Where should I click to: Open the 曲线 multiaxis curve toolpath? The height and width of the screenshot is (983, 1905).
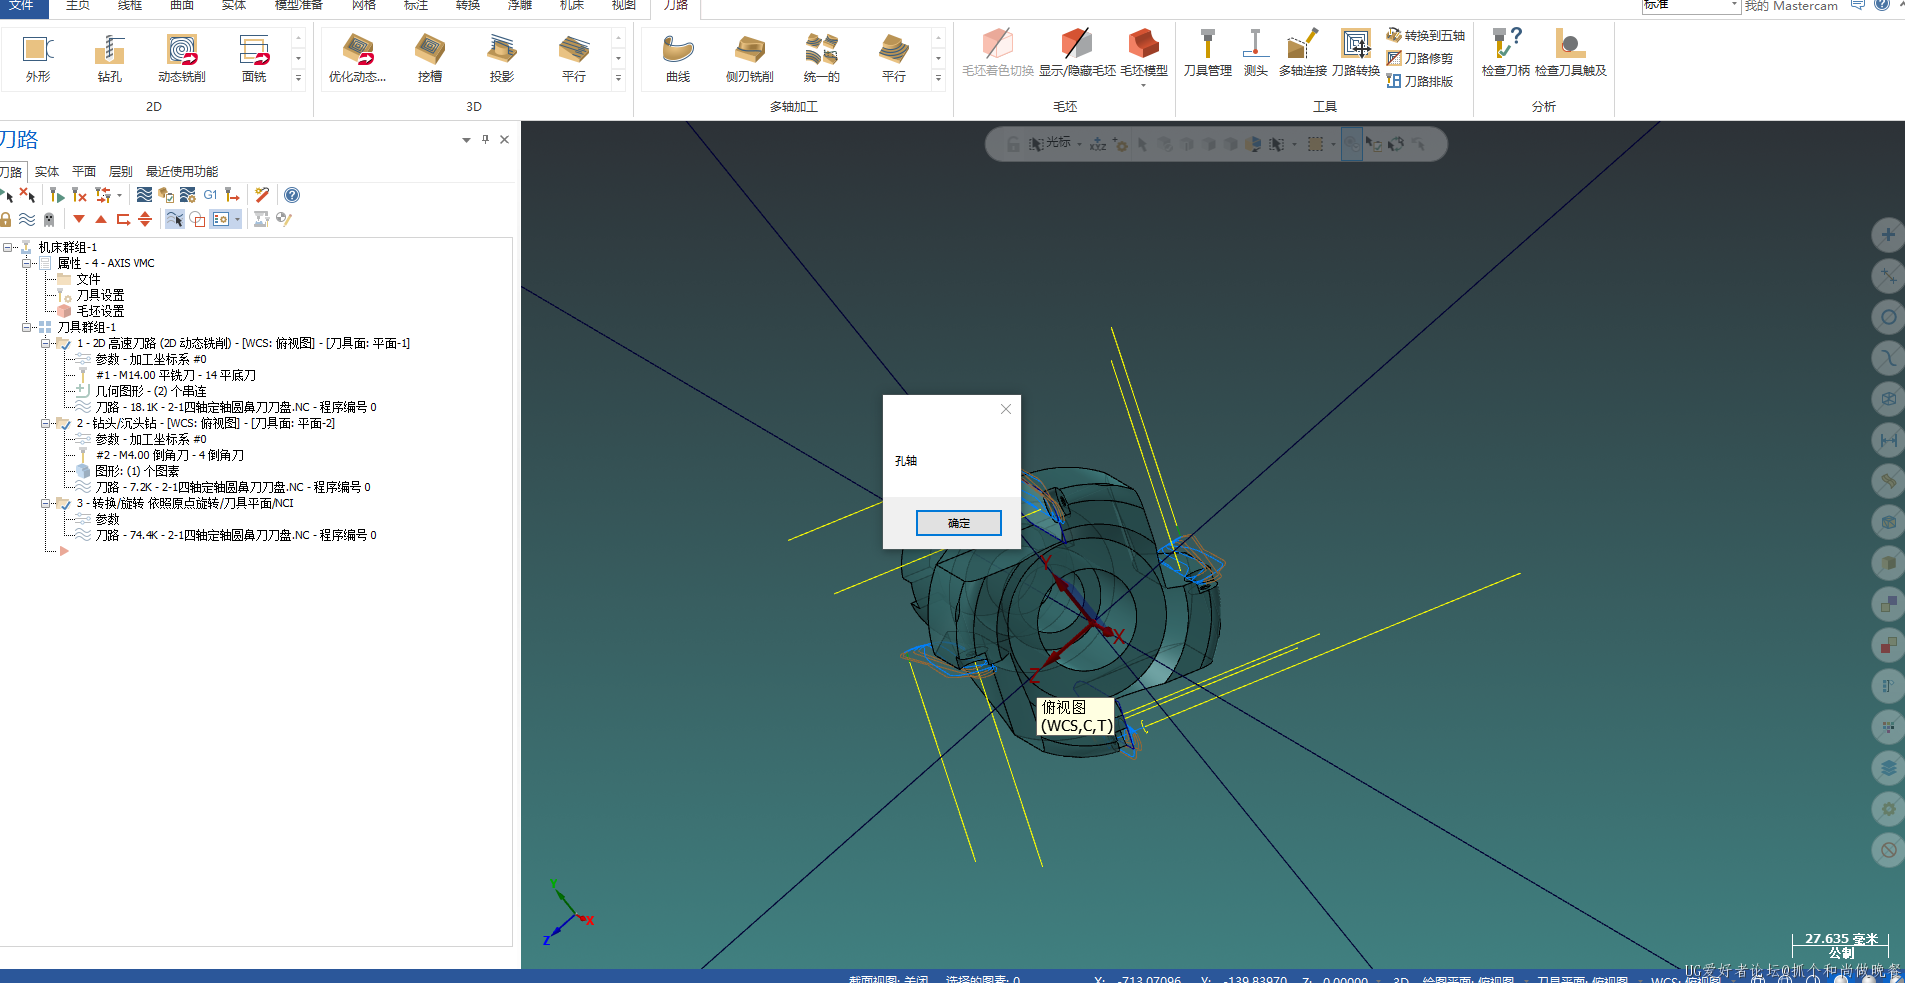coord(678,59)
